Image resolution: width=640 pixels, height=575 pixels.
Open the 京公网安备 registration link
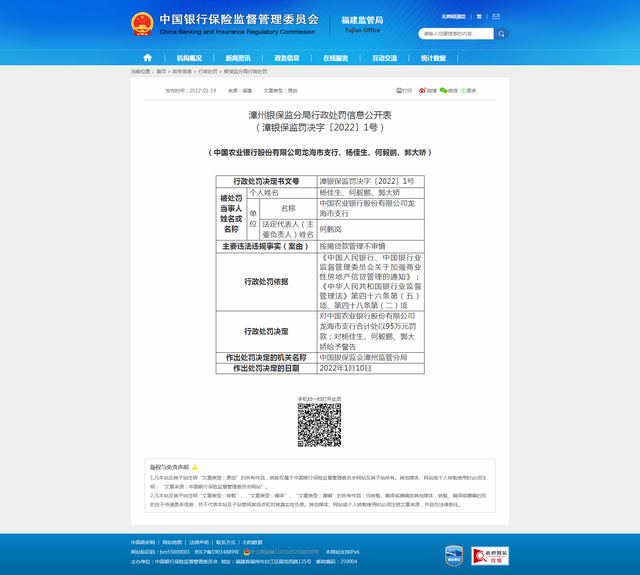pyautogui.click(x=284, y=552)
